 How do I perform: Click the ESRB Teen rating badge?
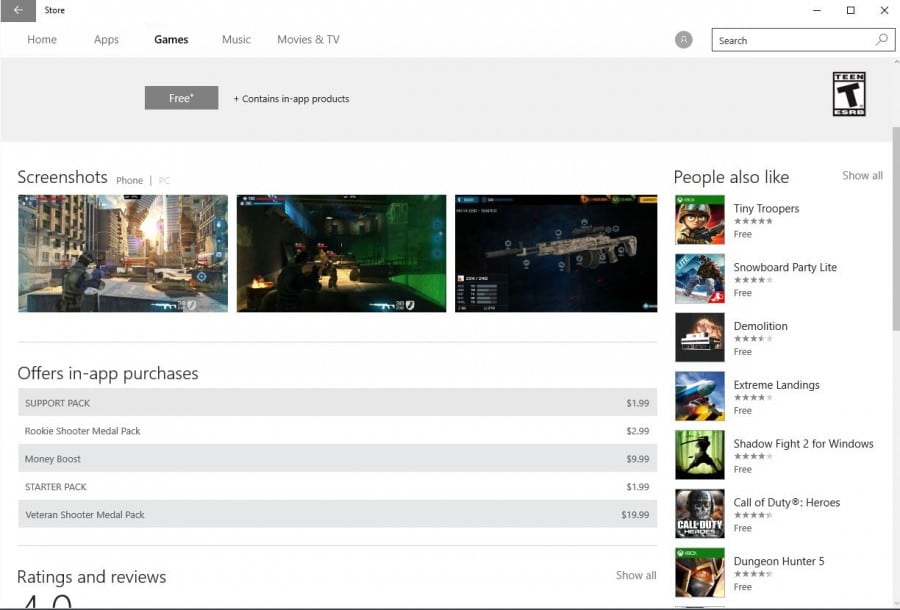[851, 93]
